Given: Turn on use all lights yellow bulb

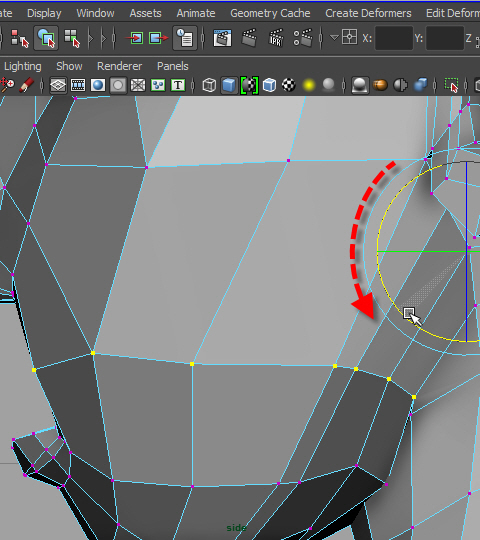Looking at the screenshot, I should pos(309,85).
